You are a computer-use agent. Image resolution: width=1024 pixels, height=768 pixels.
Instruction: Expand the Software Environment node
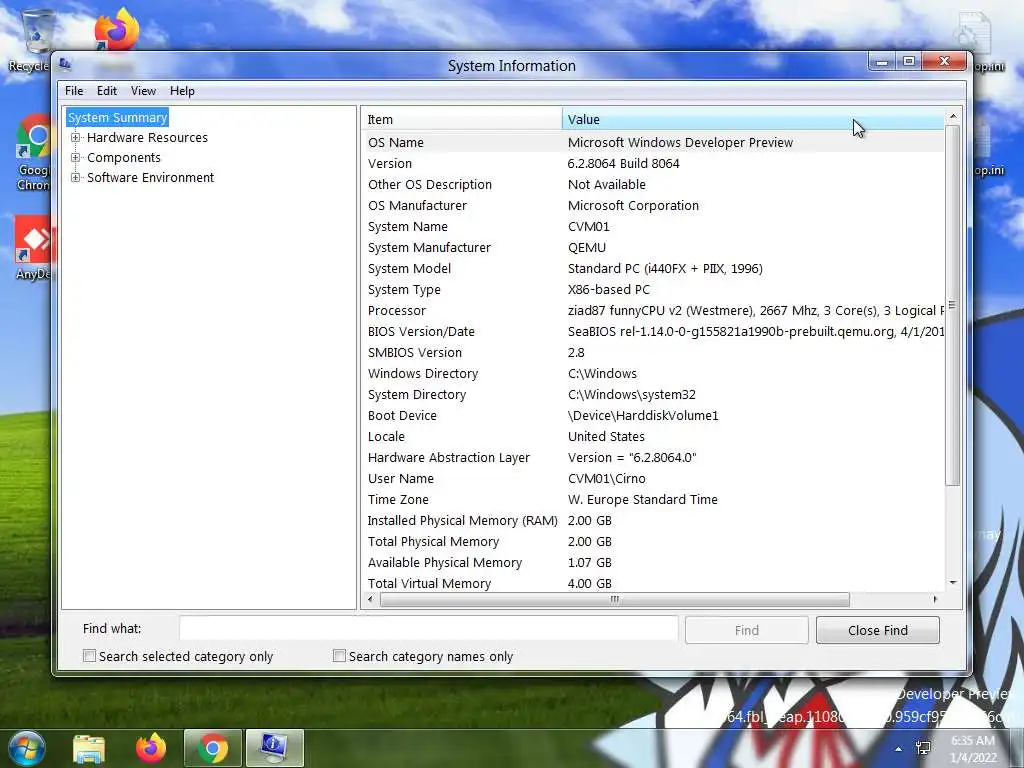(x=76, y=178)
